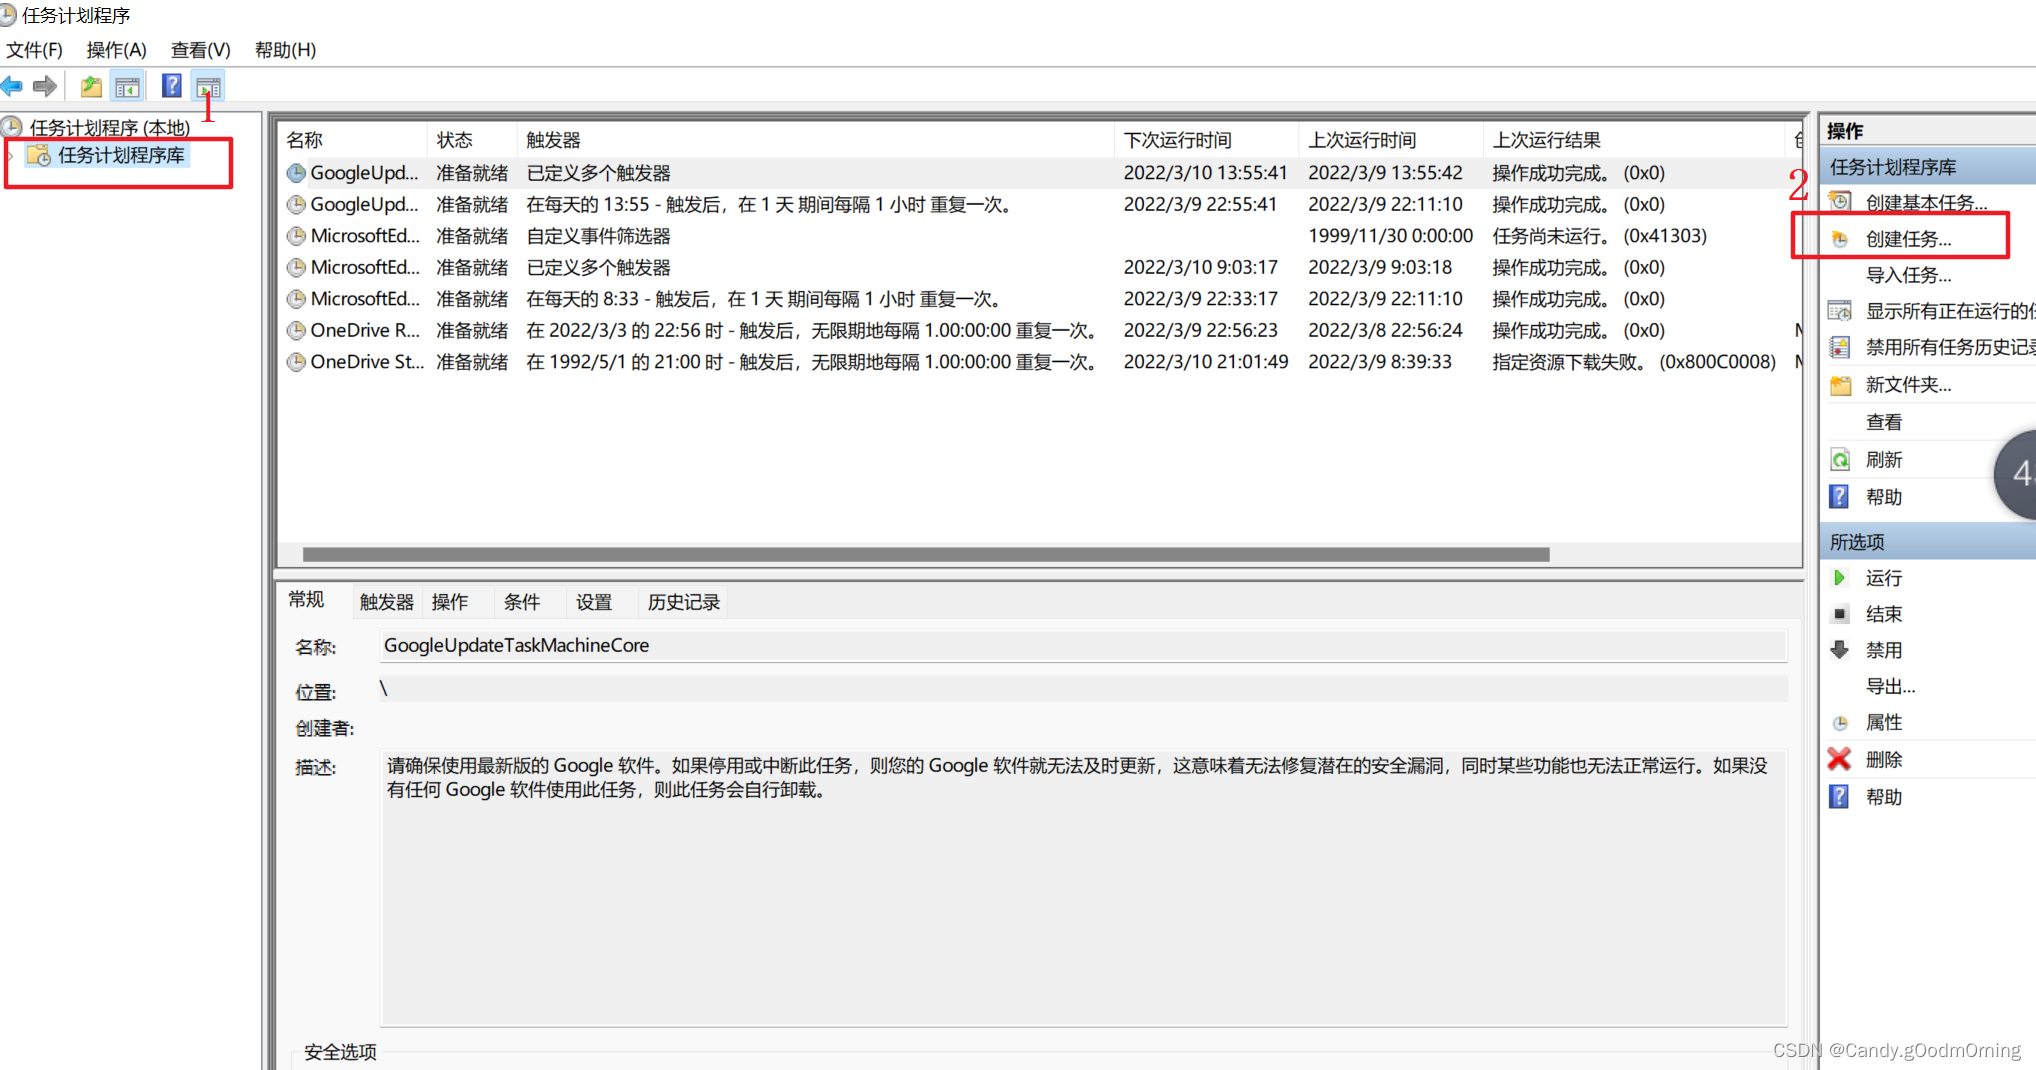The width and height of the screenshot is (2036, 1070).
Task: Click the 创建基本任务 wizard icon
Action: [x=1840, y=202]
